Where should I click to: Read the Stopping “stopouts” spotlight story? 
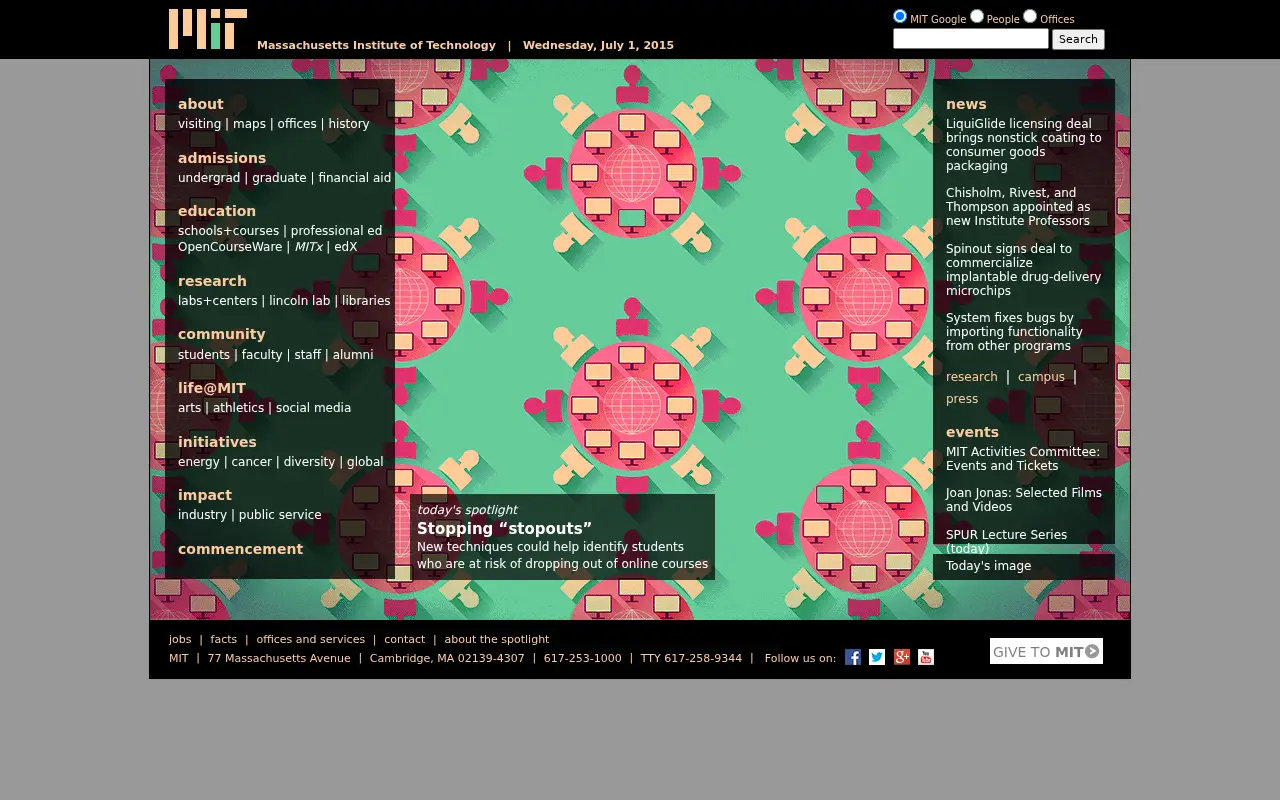coord(505,529)
